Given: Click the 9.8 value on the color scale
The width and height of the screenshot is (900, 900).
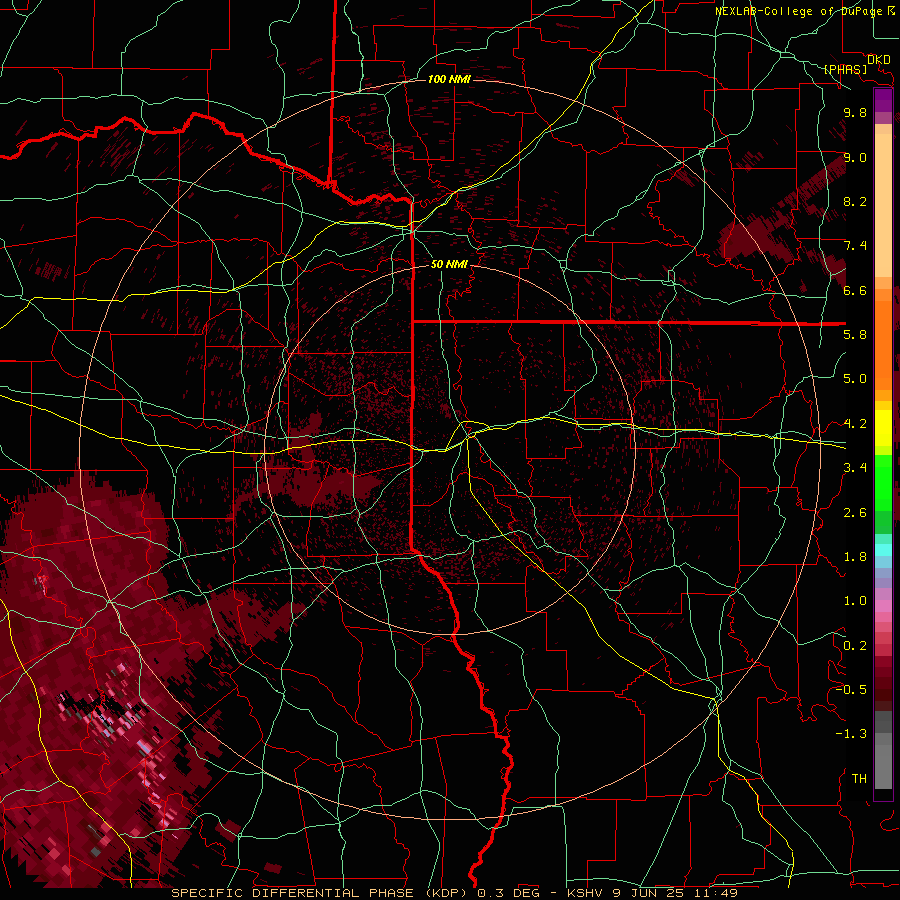Looking at the screenshot, I should 855,112.
